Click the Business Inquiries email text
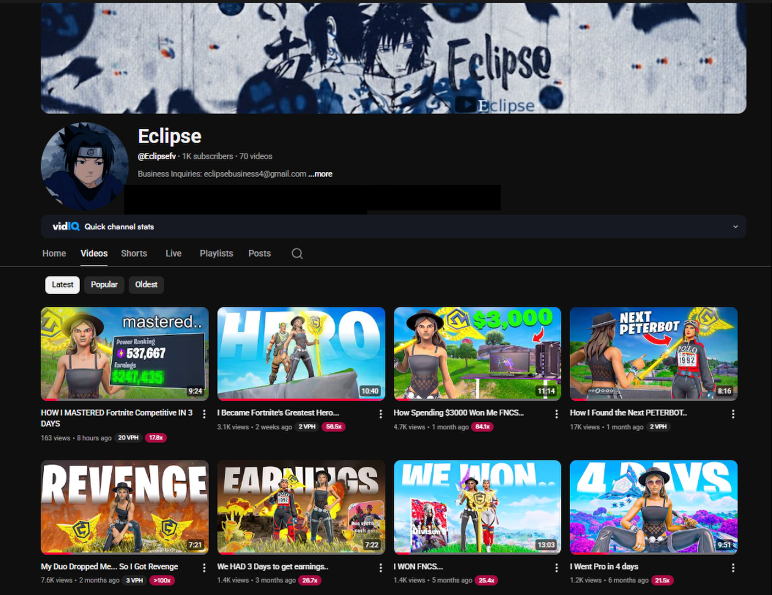This screenshot has height=595, width=772. pyautogui.click(x=222, y=174)
